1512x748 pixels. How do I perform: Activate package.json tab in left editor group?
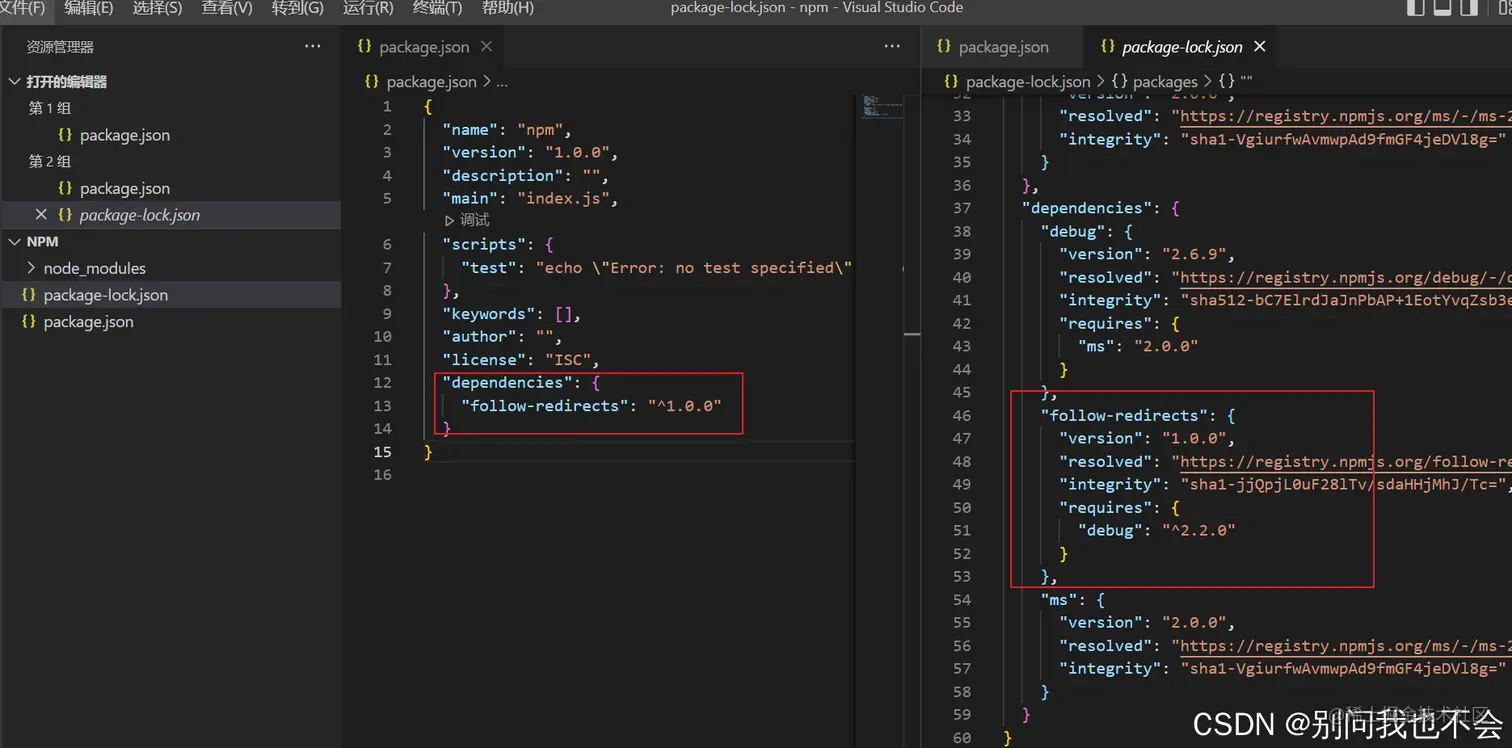[423, 47]
